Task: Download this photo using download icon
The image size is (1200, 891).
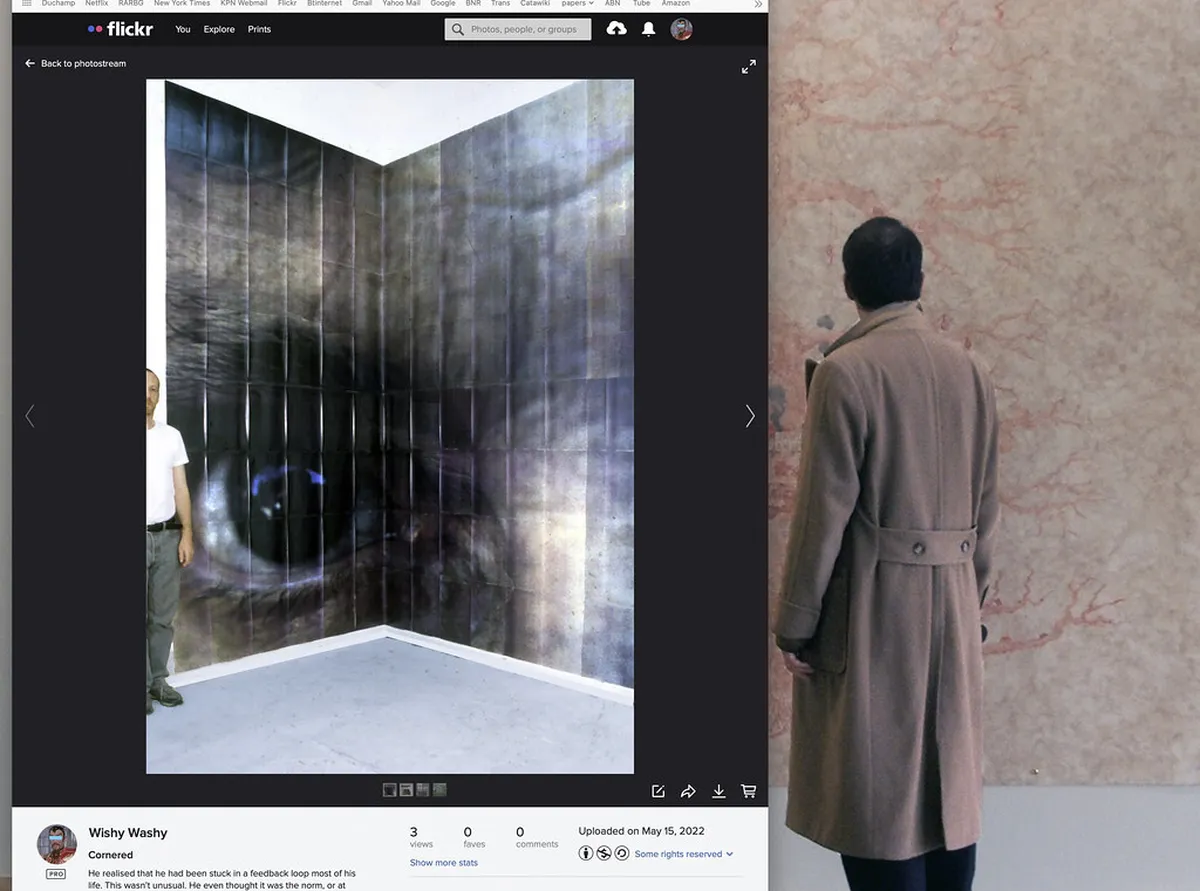Action: click(718, 791)
